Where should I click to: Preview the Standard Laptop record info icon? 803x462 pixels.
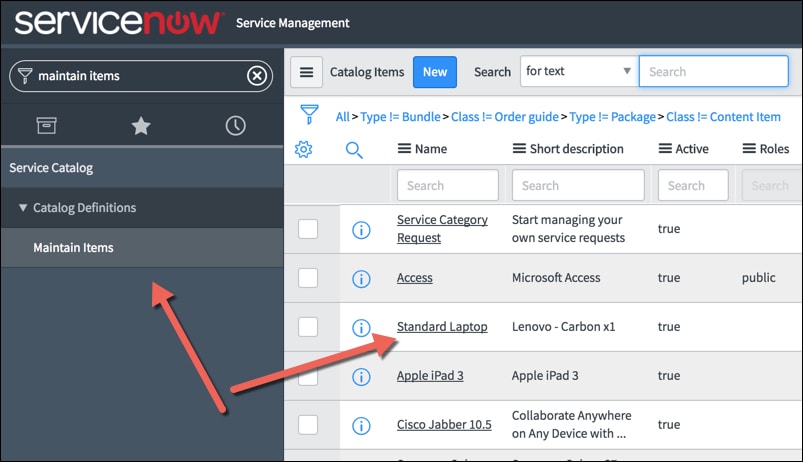[x=361, y=328]
